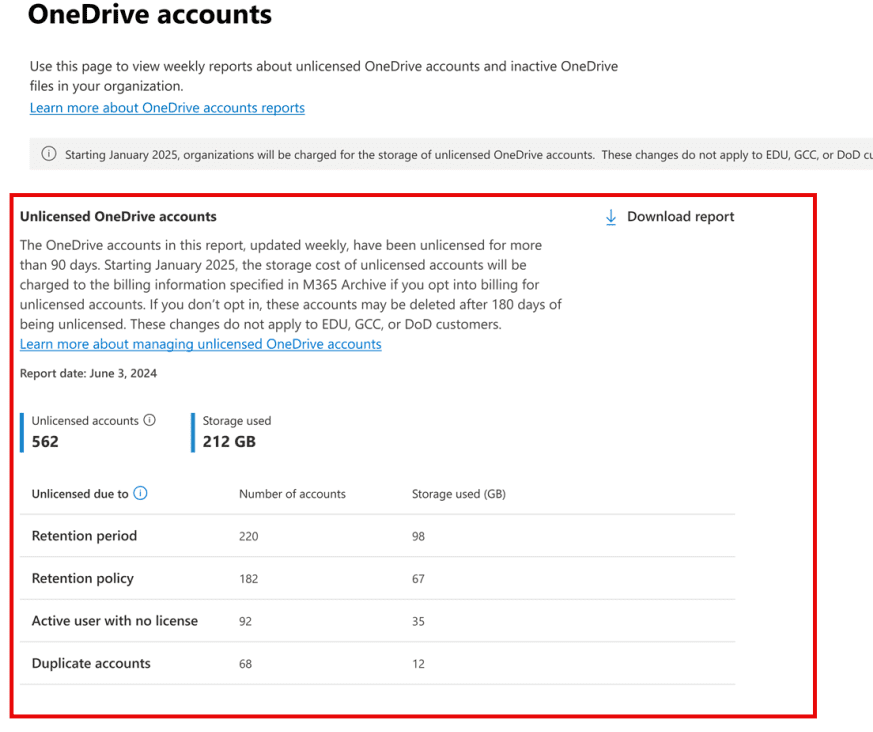Click the 35 GB value for Active user
The image size is (873, 732).
pos(418,621)
